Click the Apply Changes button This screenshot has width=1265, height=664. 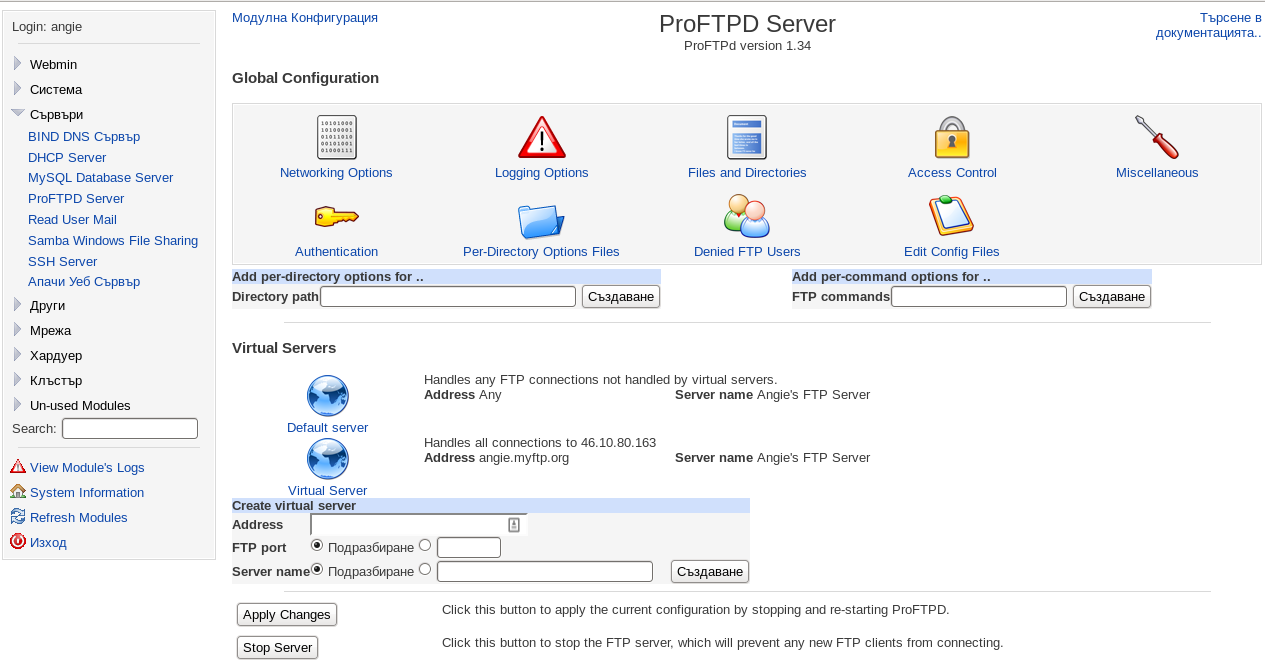pyautogui.click(x=287, y=614)
